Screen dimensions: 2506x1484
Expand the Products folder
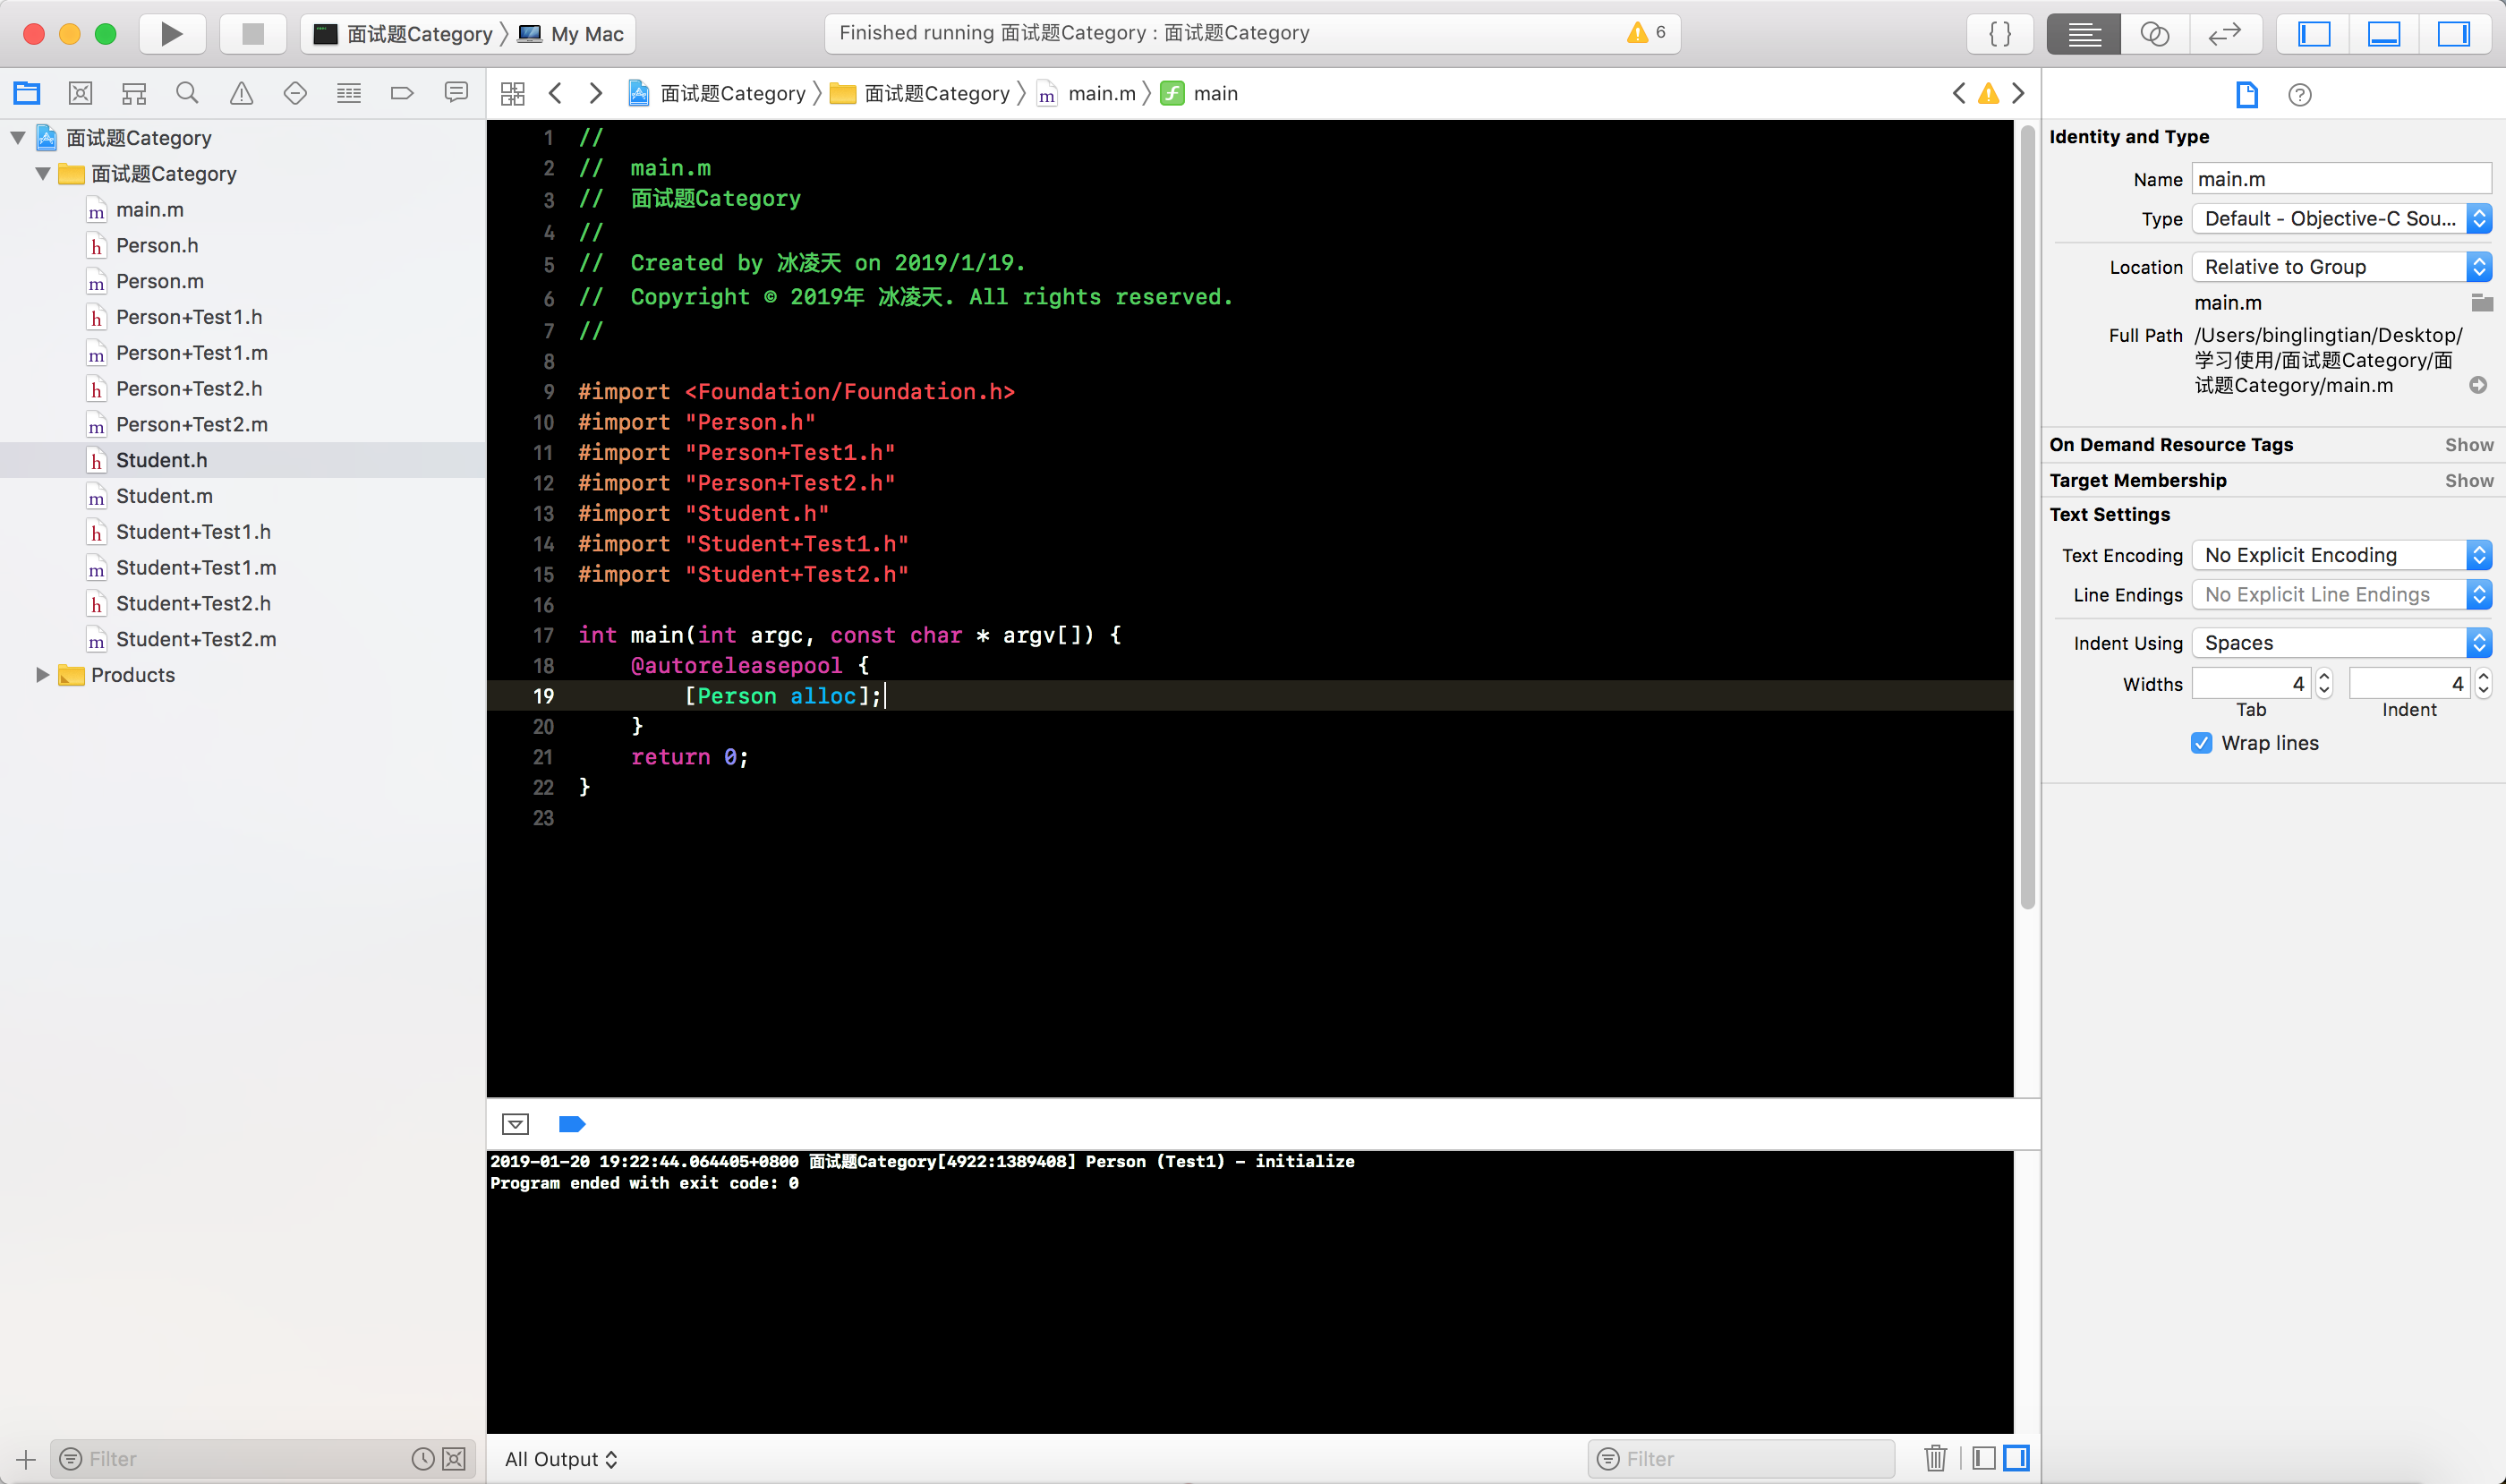click(42, 675)
